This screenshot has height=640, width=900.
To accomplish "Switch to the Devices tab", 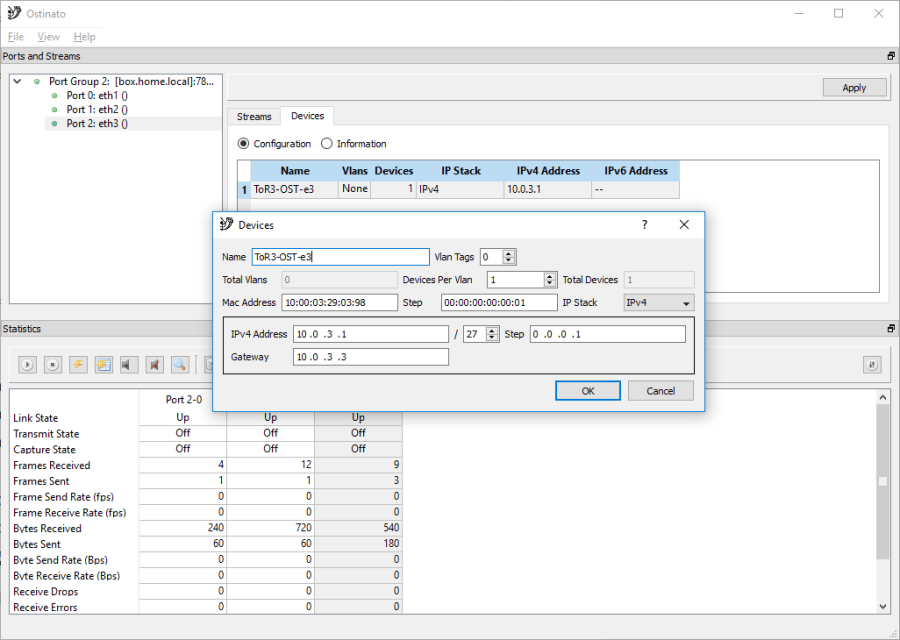I will [x=307, y=116].
